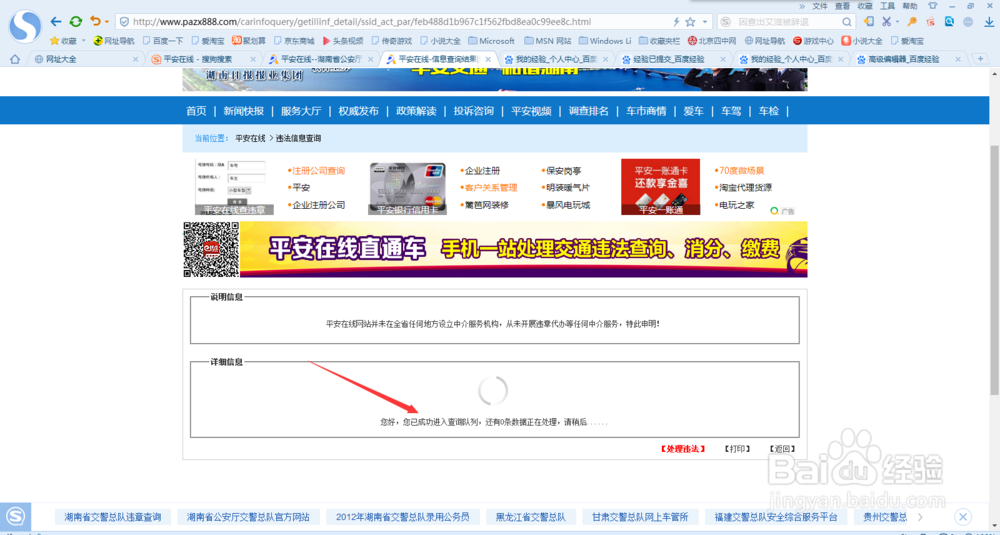Open 调查排名 in the navigation bar
Image resolution: width=1000 pixels, height=535 pixels.
coord(589,111)
